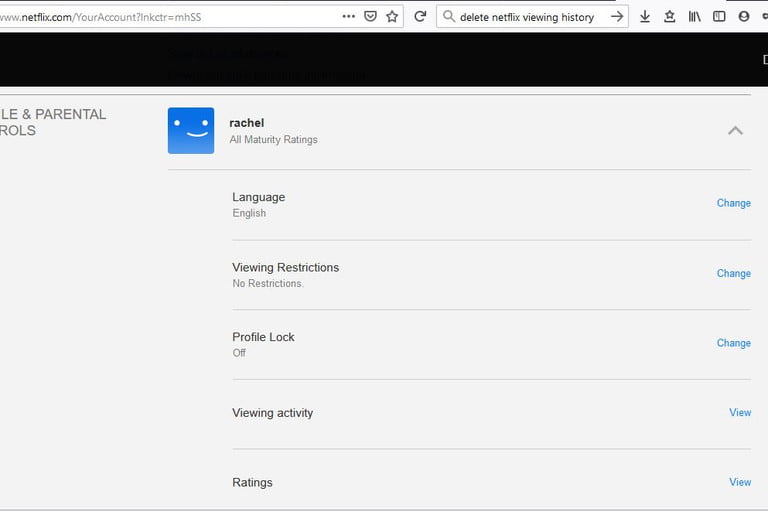Bookmark this page with the star icon

(x=392, y=17)
